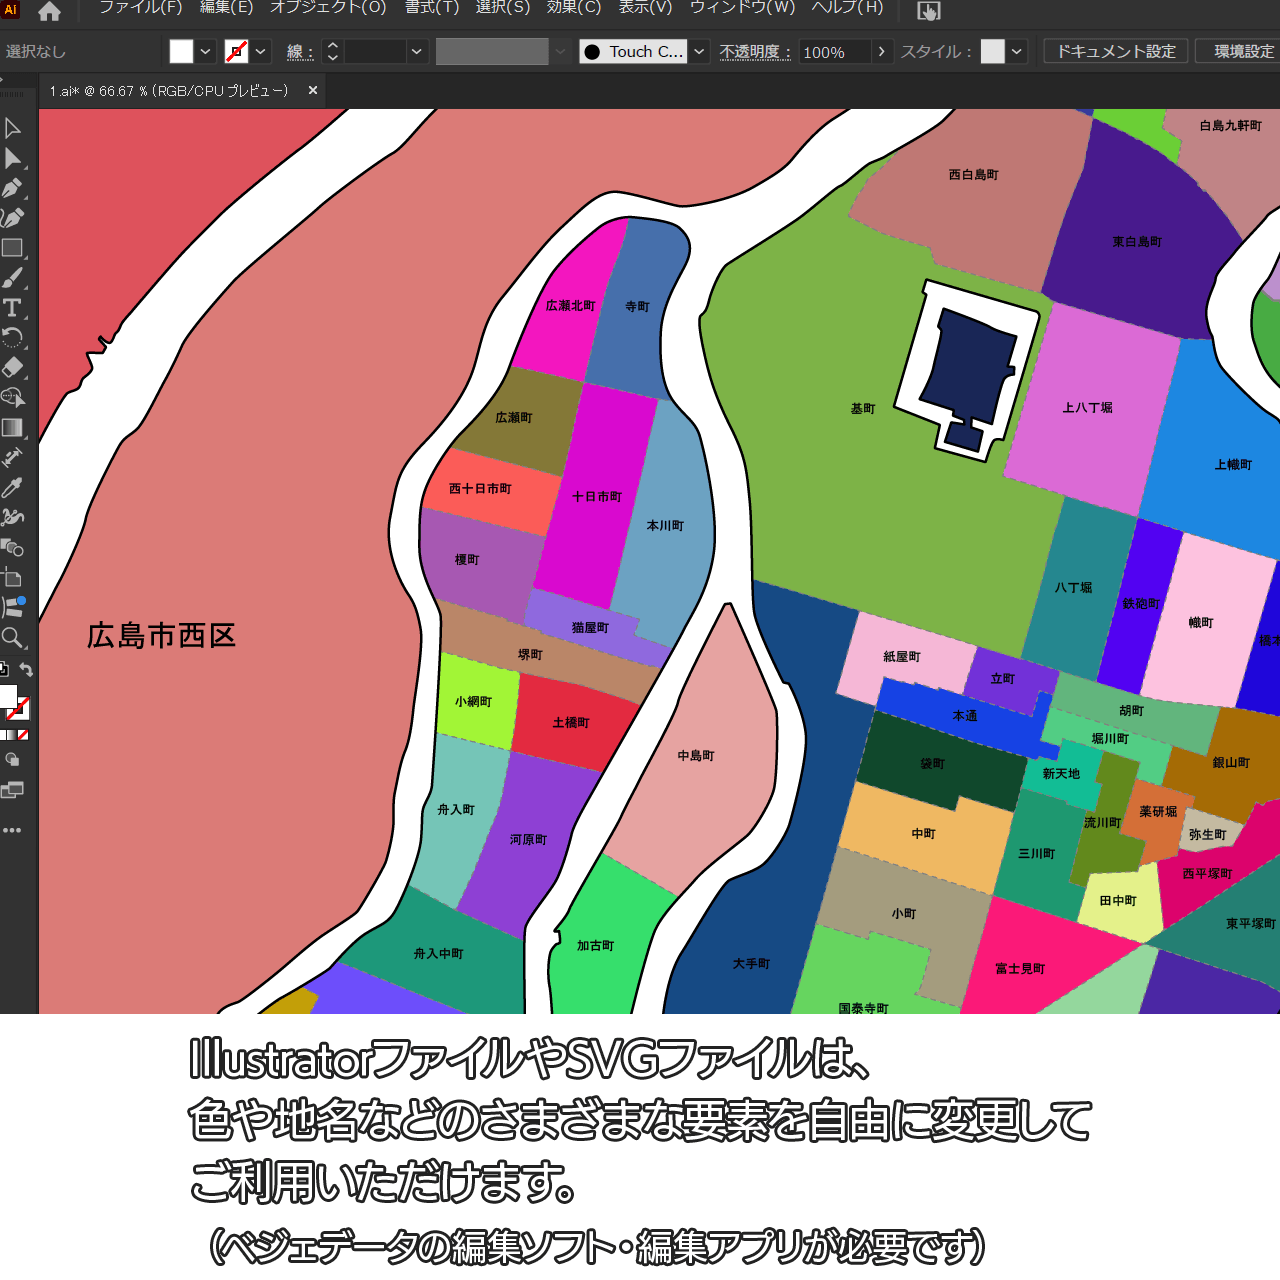Swap fill and stroke colors

(27, 670)
